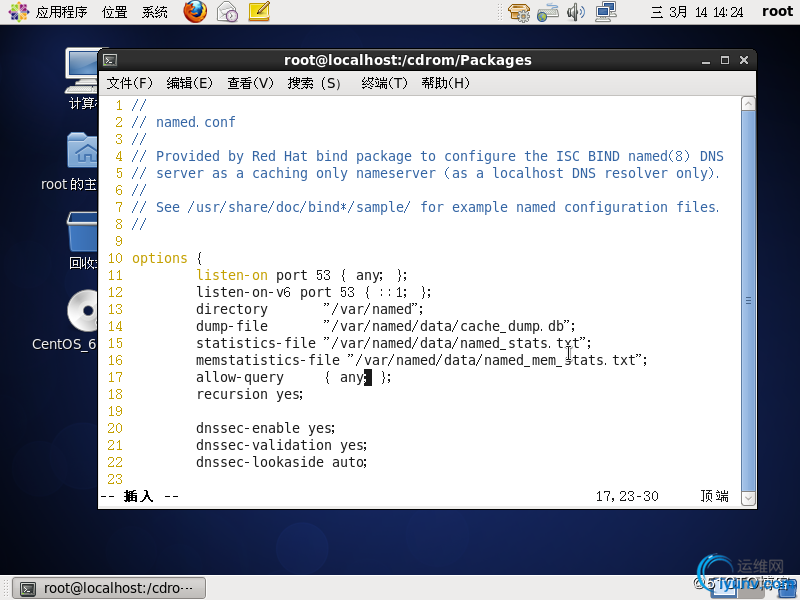
Task: Open the 系统 system menu
Action: coord(154,12)
